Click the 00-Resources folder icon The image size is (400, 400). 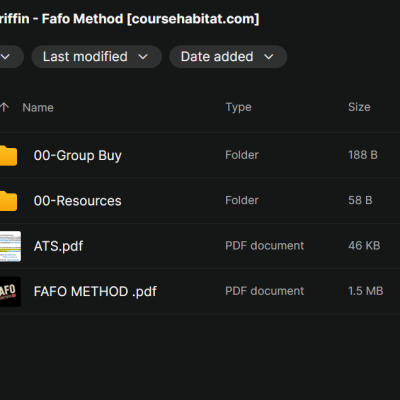click(8, 201)
